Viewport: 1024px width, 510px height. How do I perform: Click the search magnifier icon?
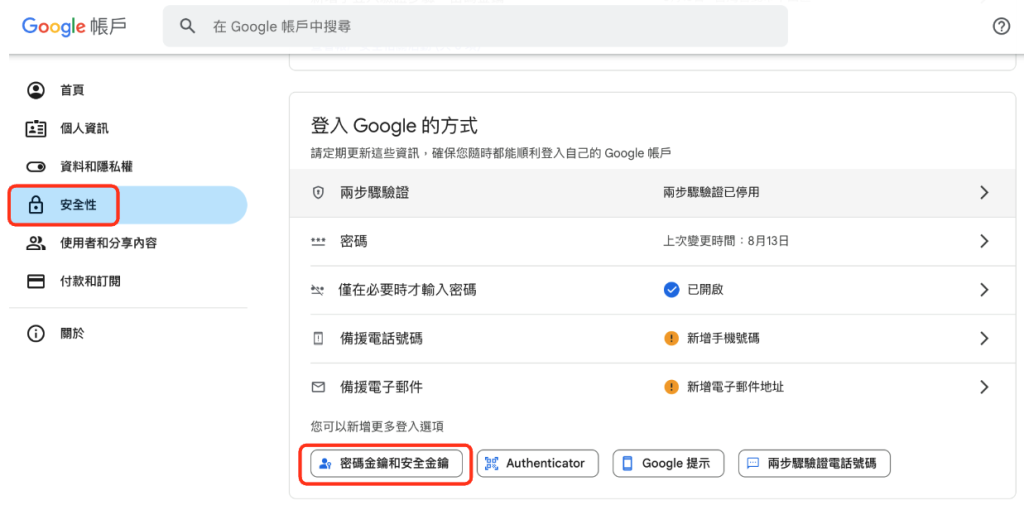click(187, 26)
